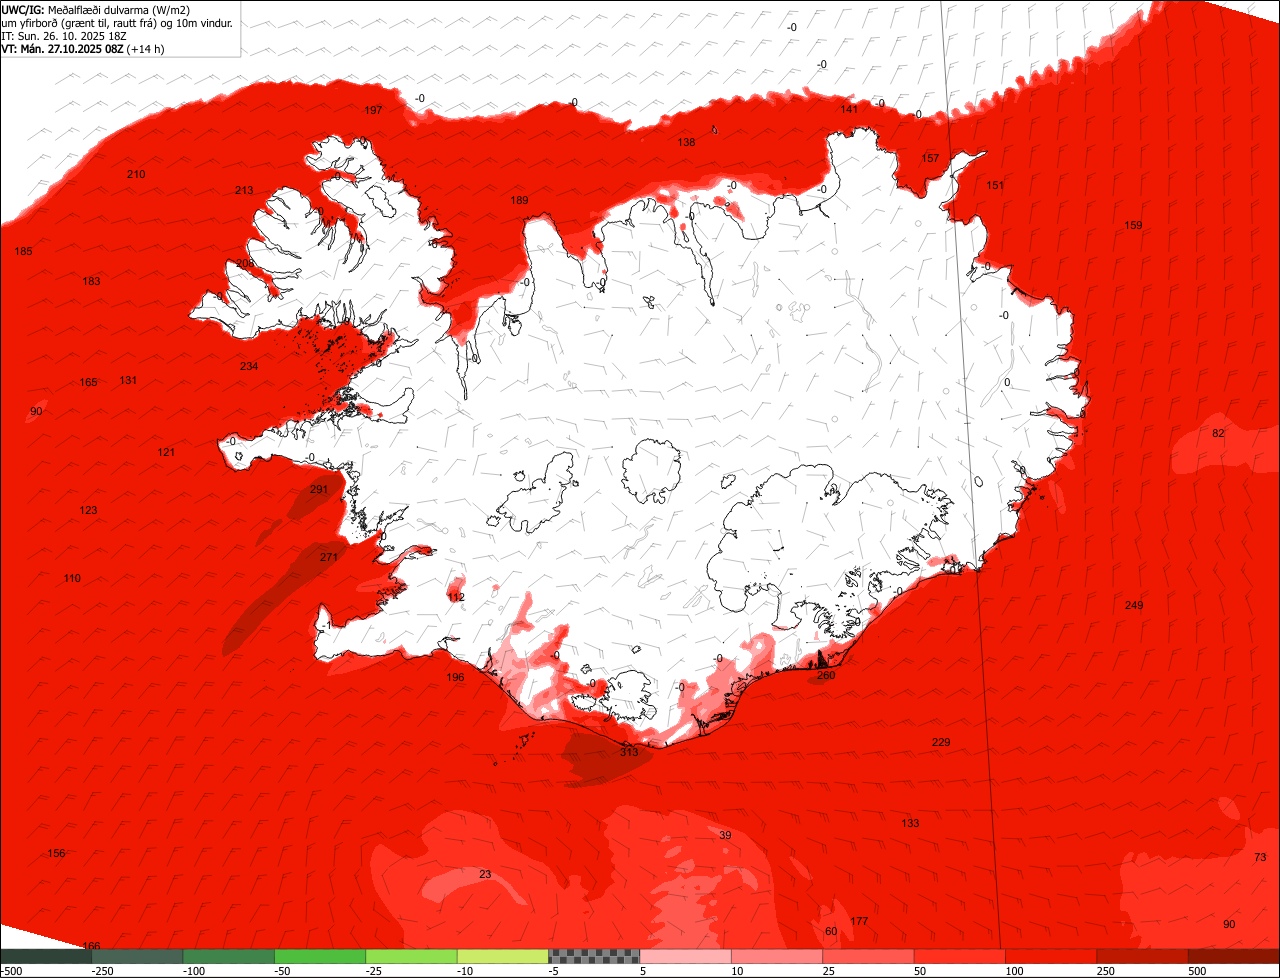Click the map value '229' in the southeast
The height and width of the screenshot is (978, 1280).
pos(941,742)
